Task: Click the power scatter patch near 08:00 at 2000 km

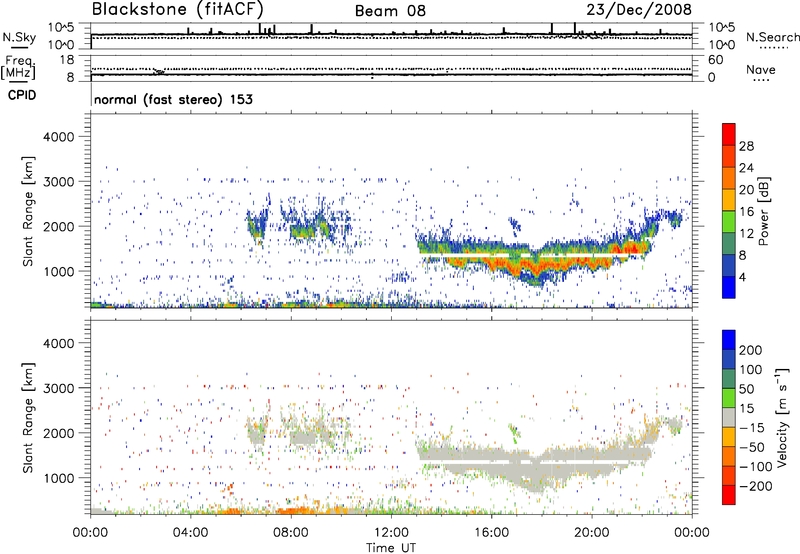Action: click(x=305, y=230)
